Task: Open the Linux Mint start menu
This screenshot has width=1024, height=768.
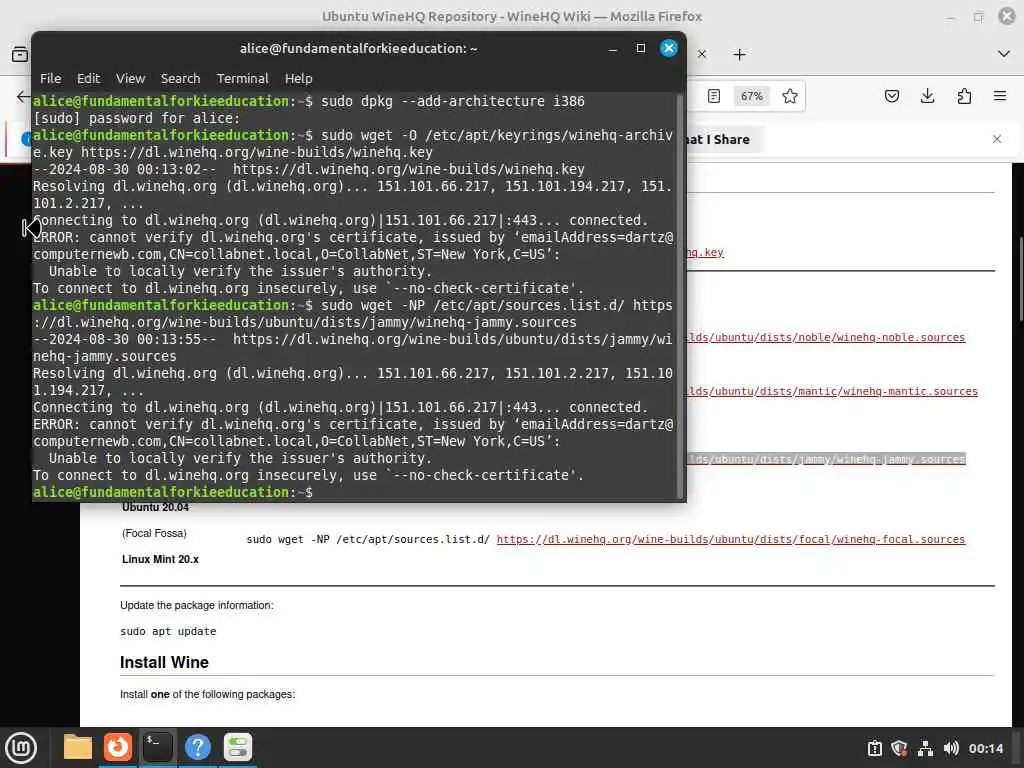Action: click(x=21, y=747)
